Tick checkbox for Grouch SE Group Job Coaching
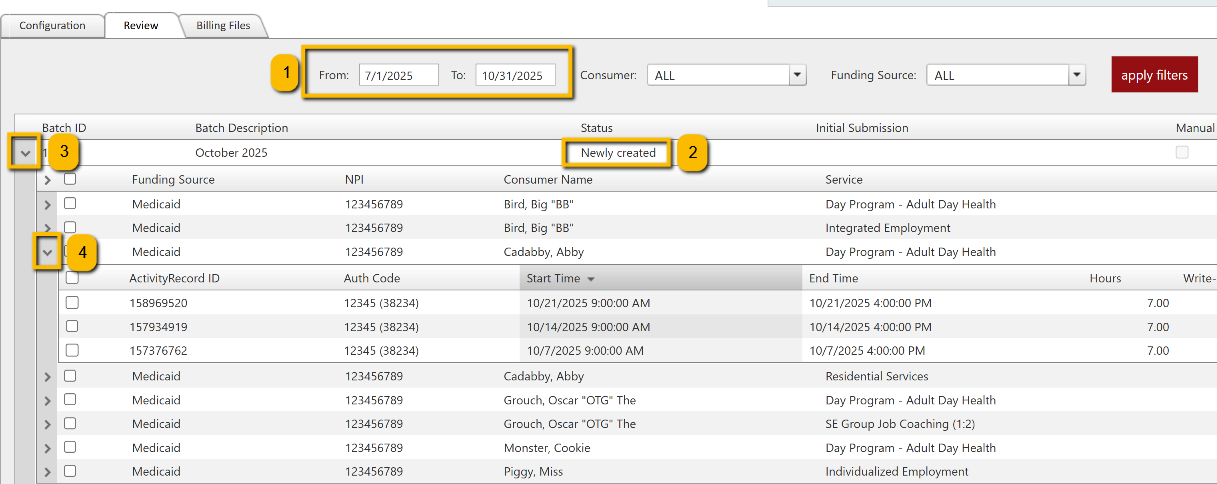This screenshot has width=1217, height=484. 71,424
